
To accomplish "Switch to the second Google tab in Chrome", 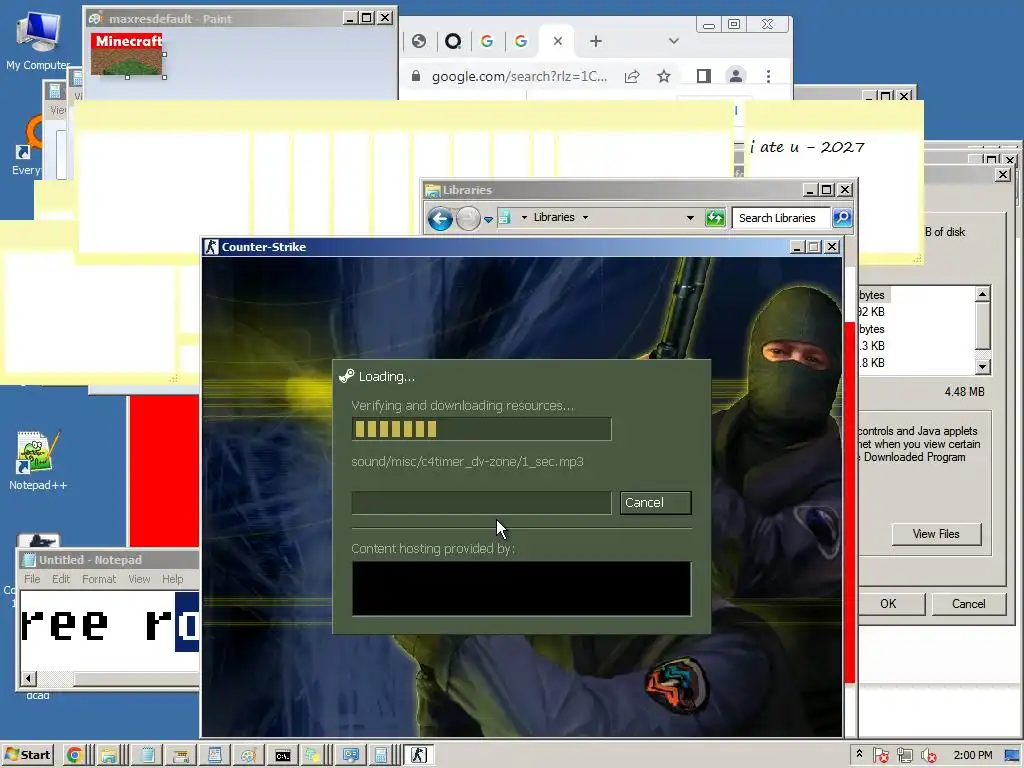I will pos(520,42).
